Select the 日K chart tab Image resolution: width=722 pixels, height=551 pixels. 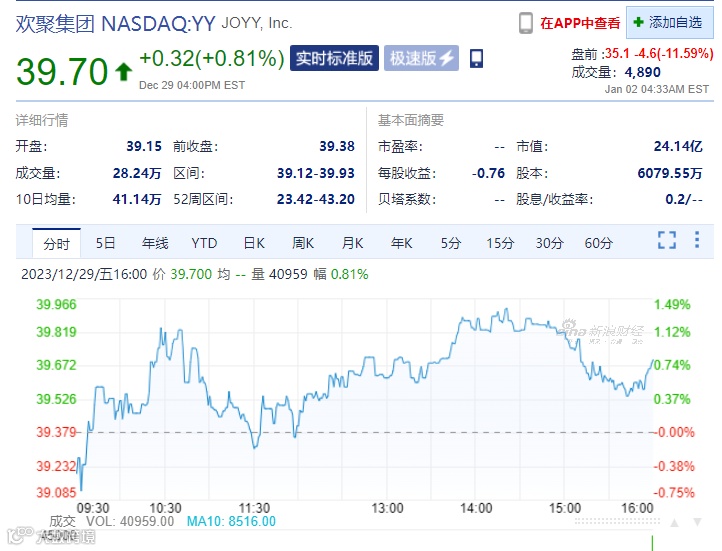pyautogui.click(x=254, y=243)
